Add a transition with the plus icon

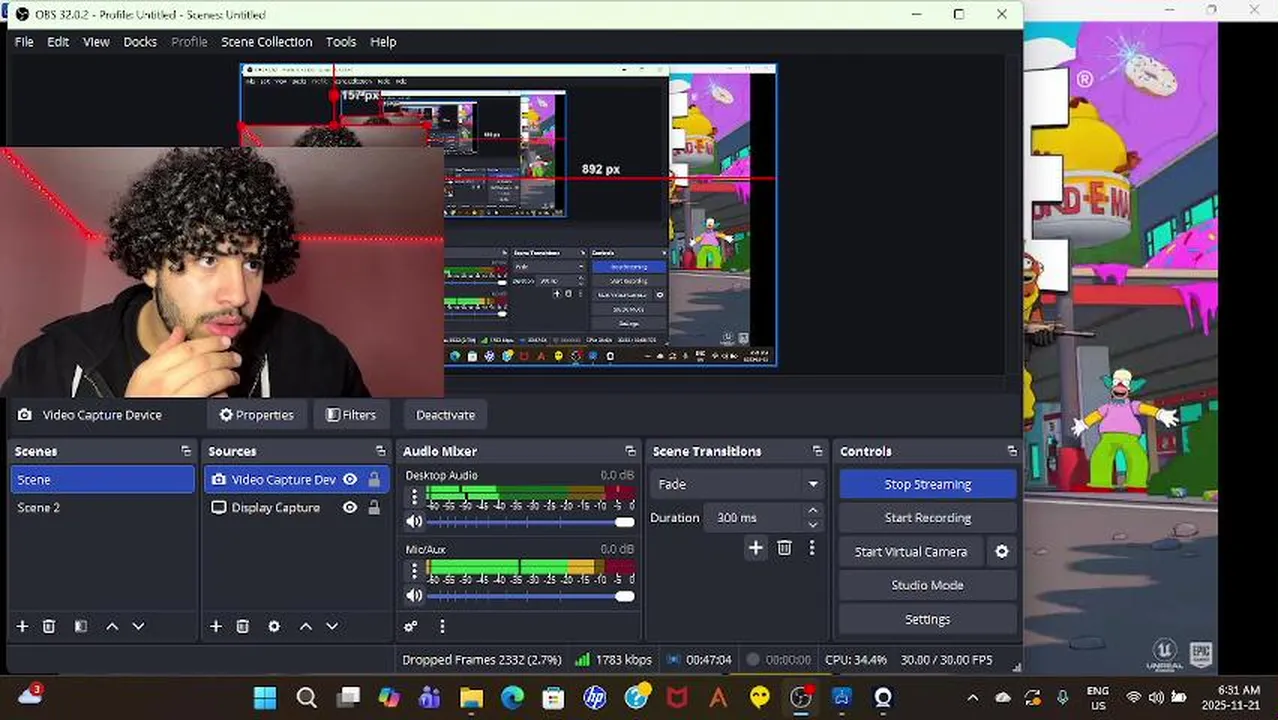pyautogui.click(x=756, y=547)
